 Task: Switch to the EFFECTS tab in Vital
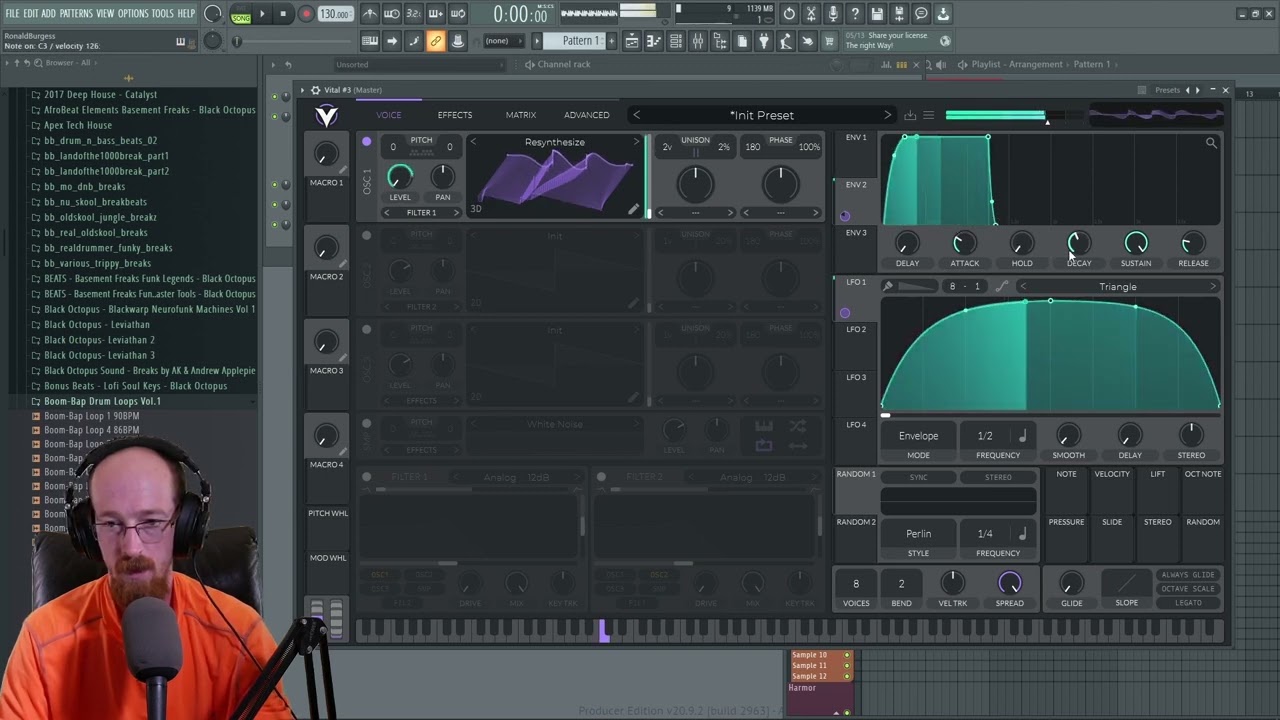pos(454,115)
